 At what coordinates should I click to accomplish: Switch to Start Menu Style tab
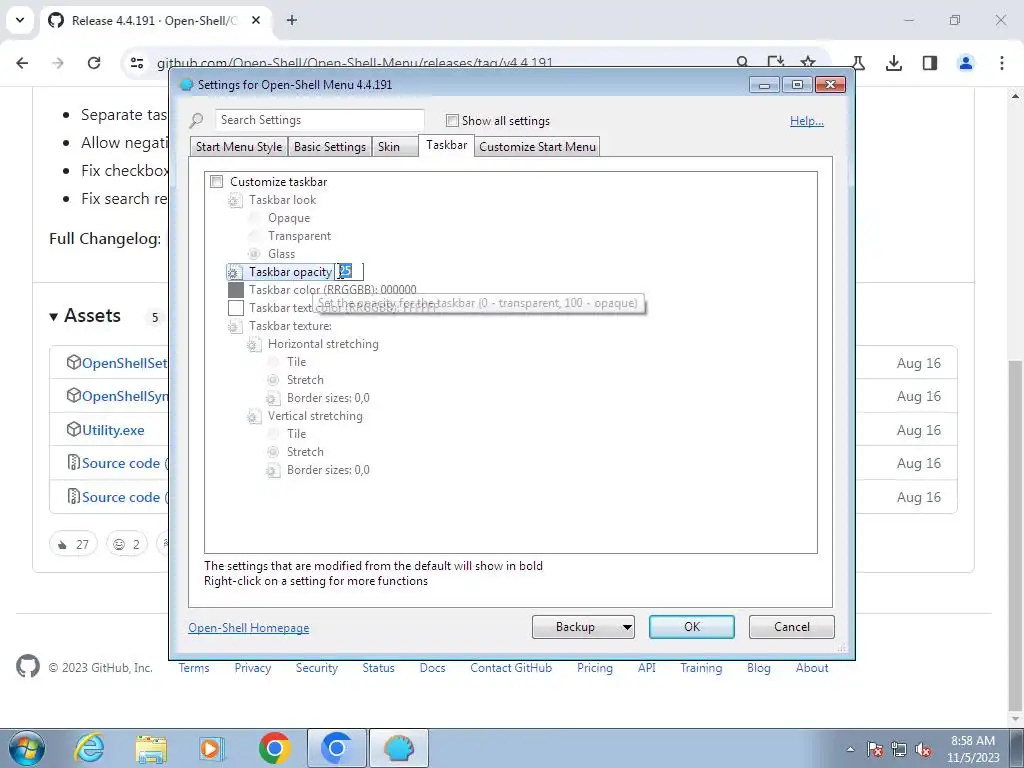coord(239,147)
